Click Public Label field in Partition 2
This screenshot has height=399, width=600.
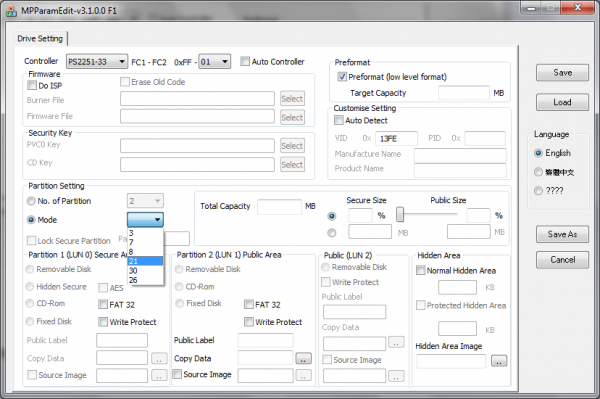pos(266,340)
